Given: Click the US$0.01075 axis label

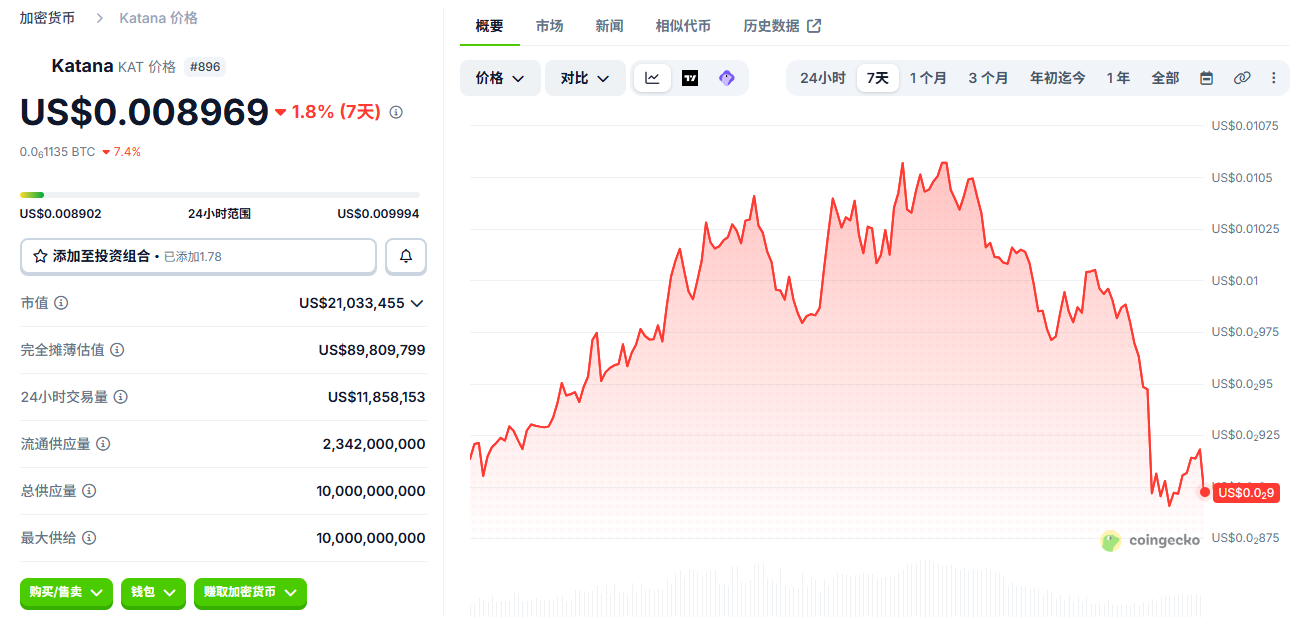Looking at the screenshot, I should pyautogui.click(x=1245, y=126).
